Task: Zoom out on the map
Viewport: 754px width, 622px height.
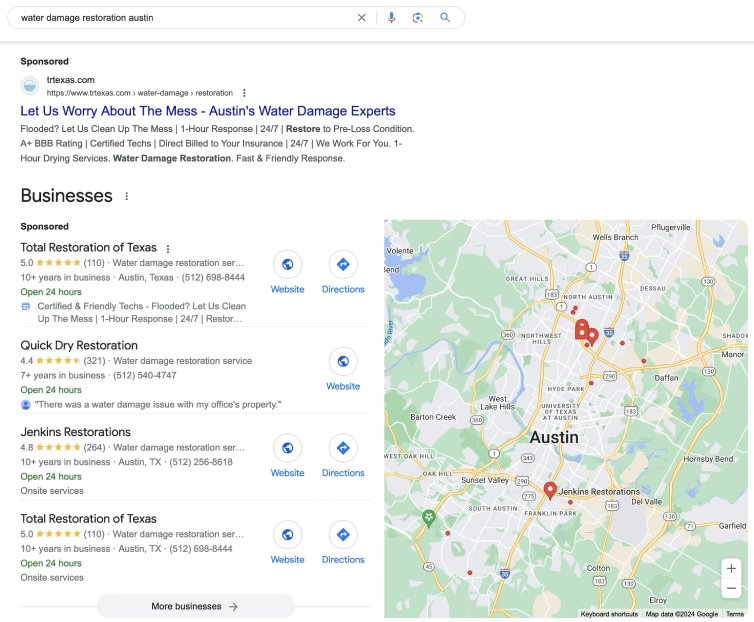Action: tap(731, 589)
